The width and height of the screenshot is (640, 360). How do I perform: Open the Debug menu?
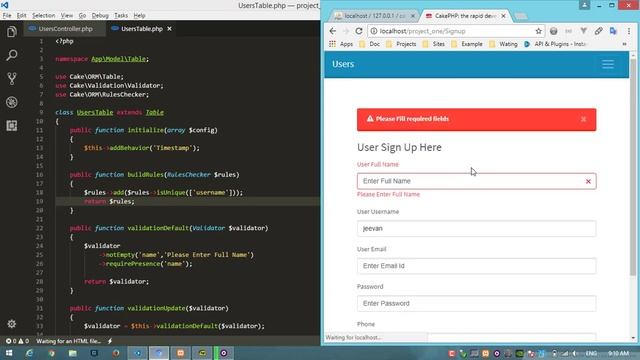pyautogui.click(x=100, y=16)
